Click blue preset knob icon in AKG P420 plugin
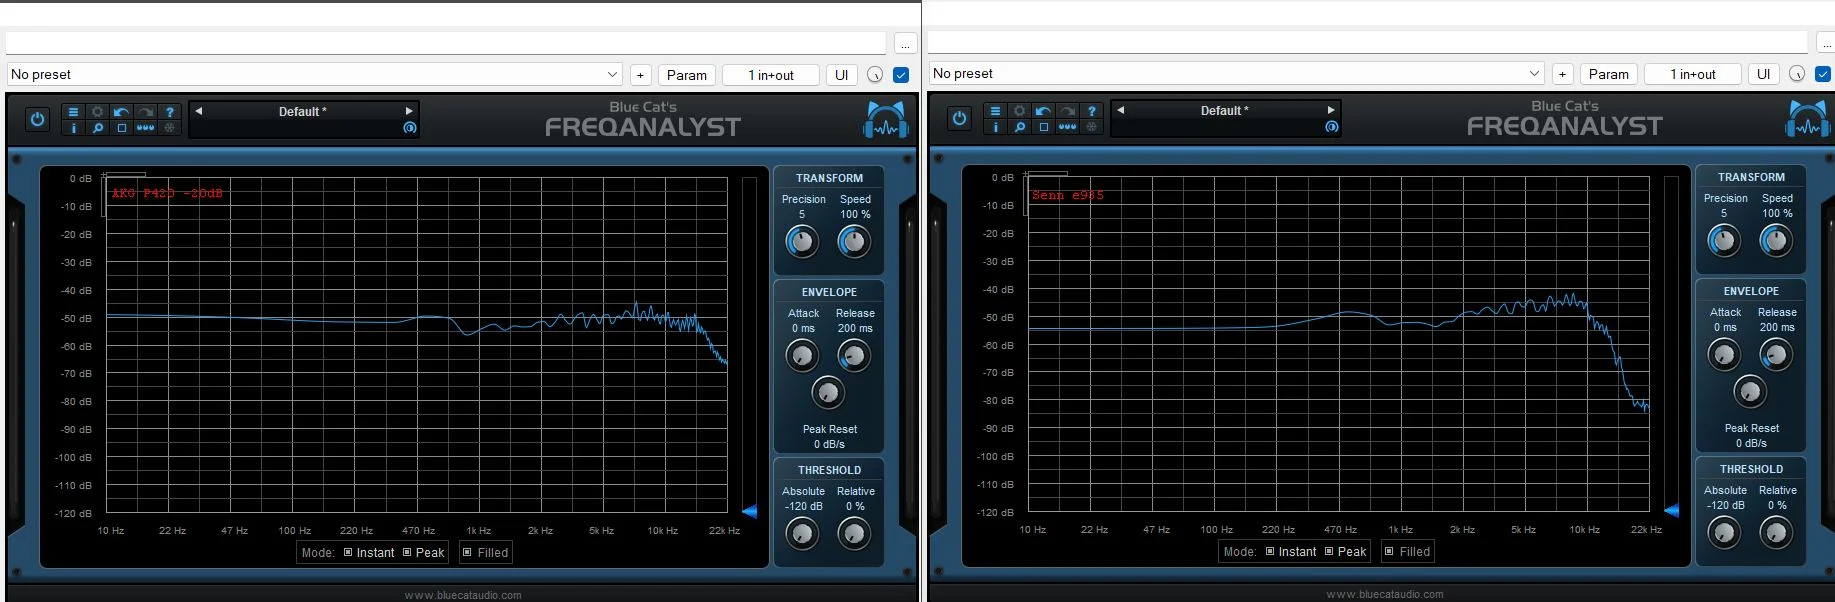 click(x=409, y=128)
